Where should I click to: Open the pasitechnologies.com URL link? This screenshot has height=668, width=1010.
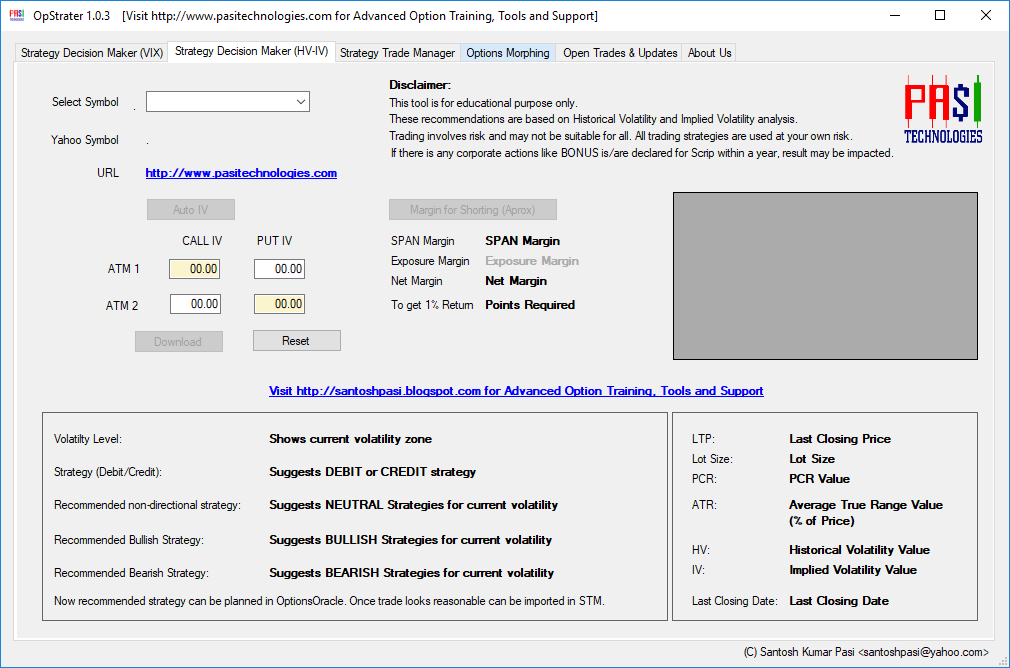[241, 173]
